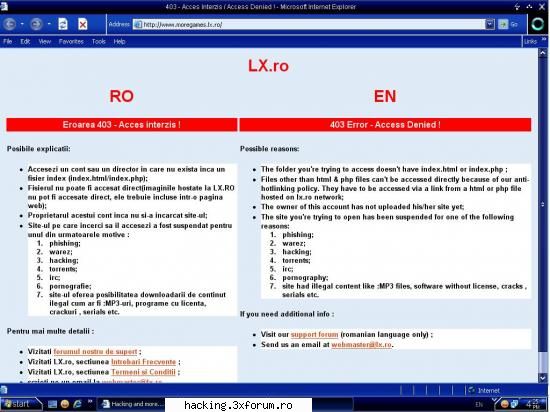Click the address bar URL field
The width and height of the screenshot is (550, 412).
pyautogui.click(x=313, y=24)
